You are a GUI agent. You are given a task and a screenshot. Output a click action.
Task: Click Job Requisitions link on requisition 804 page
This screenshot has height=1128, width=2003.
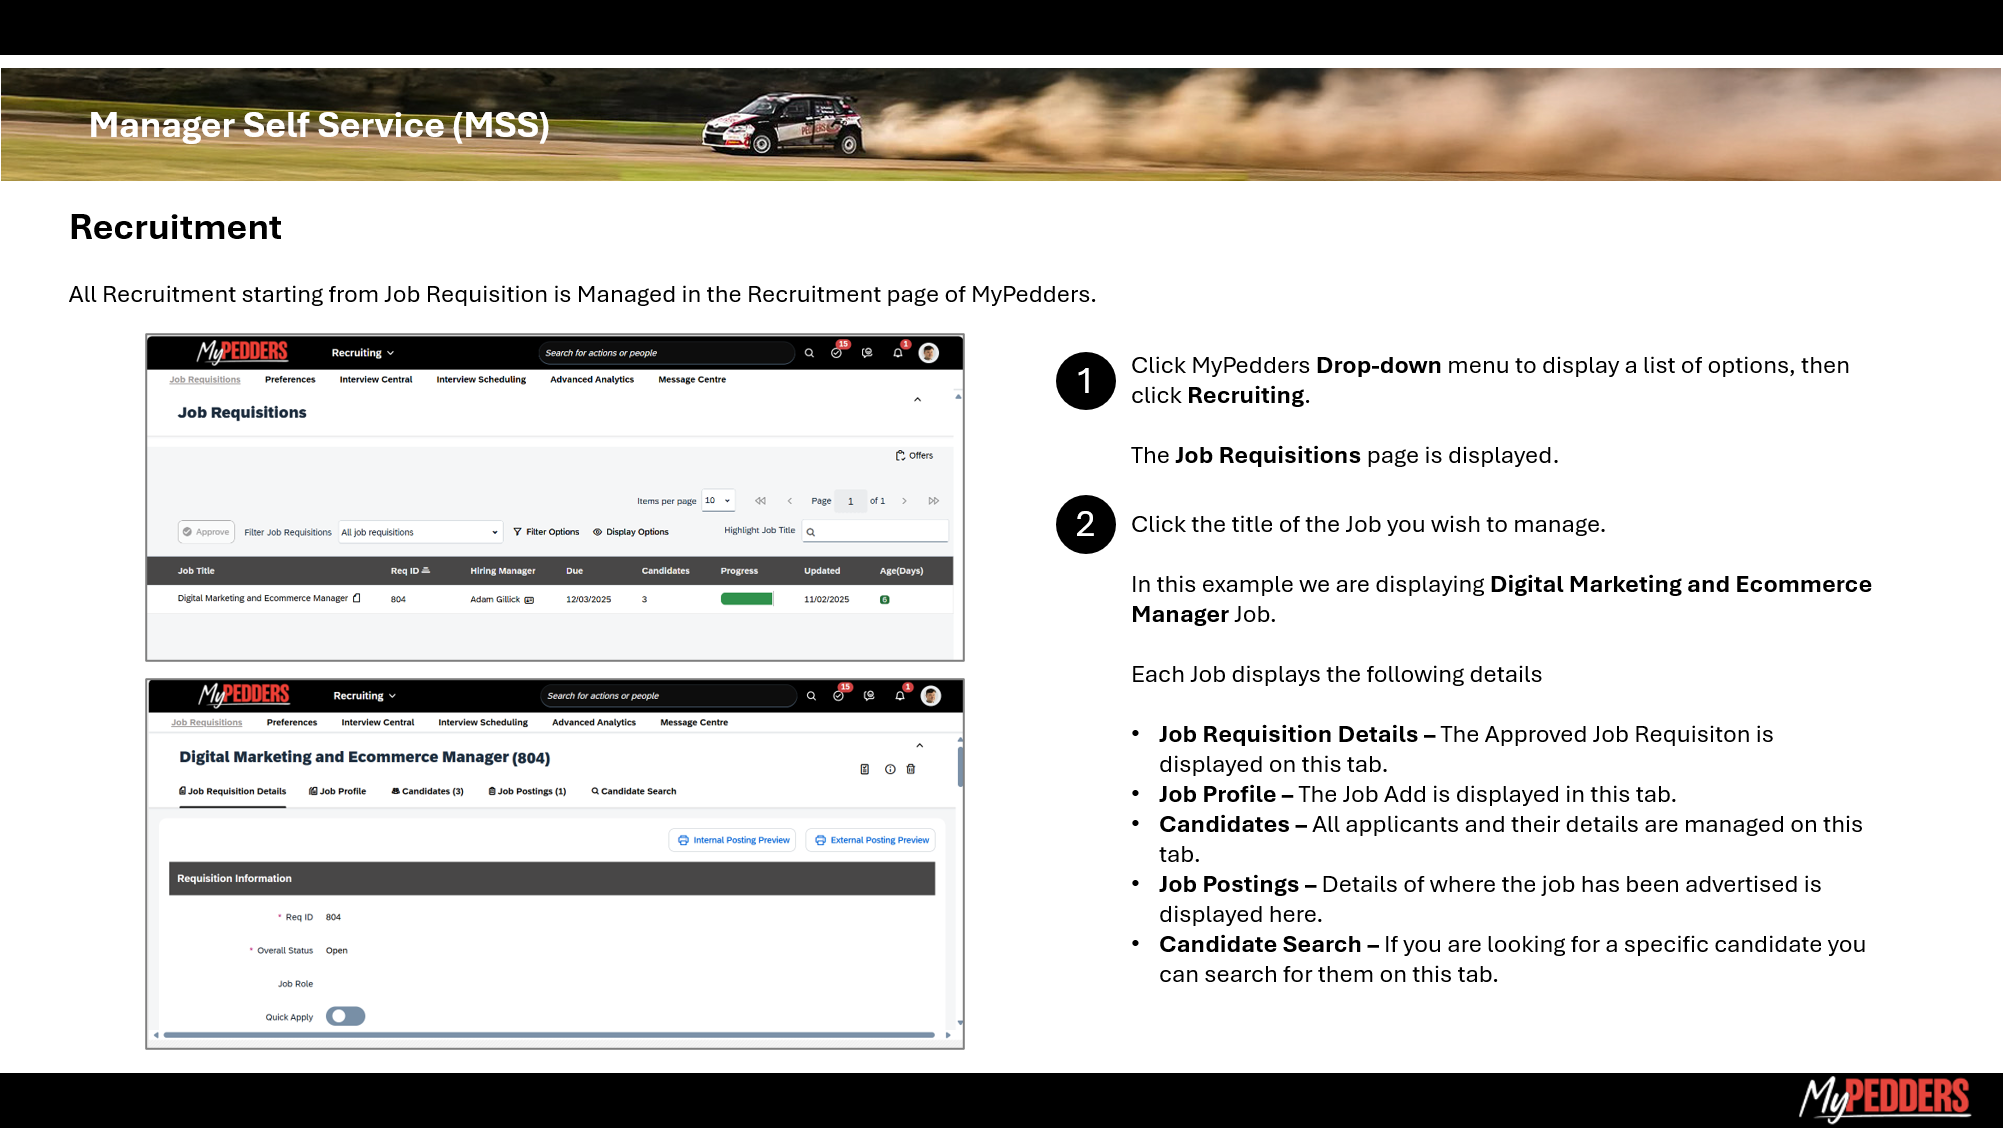(x=207, y=723)
